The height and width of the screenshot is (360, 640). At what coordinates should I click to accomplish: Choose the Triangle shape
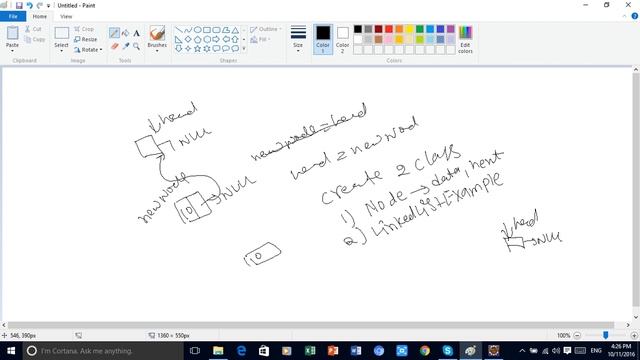(x=236, y=30)
